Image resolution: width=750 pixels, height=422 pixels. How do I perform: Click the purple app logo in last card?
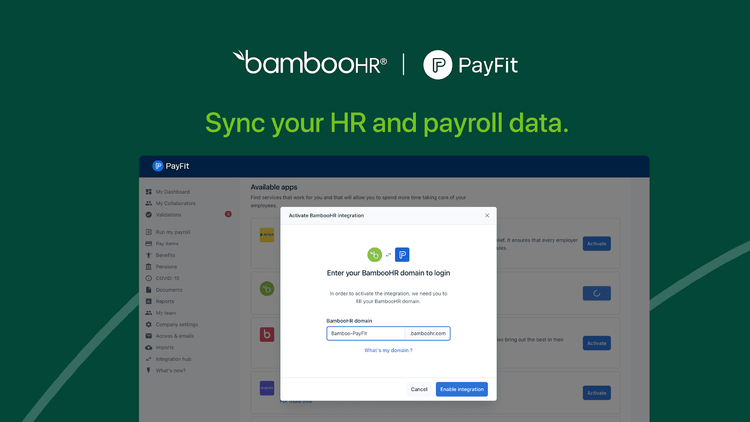click(x=267, y=388)
